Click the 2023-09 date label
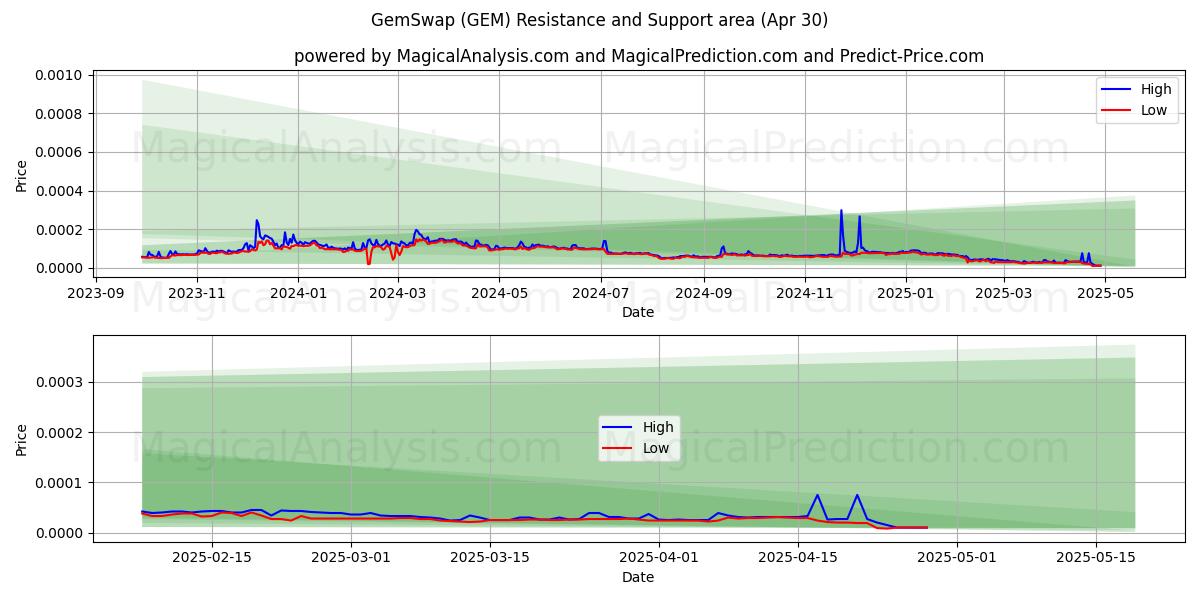Viewport: 1200px width, 600px height. click(96, 293)
